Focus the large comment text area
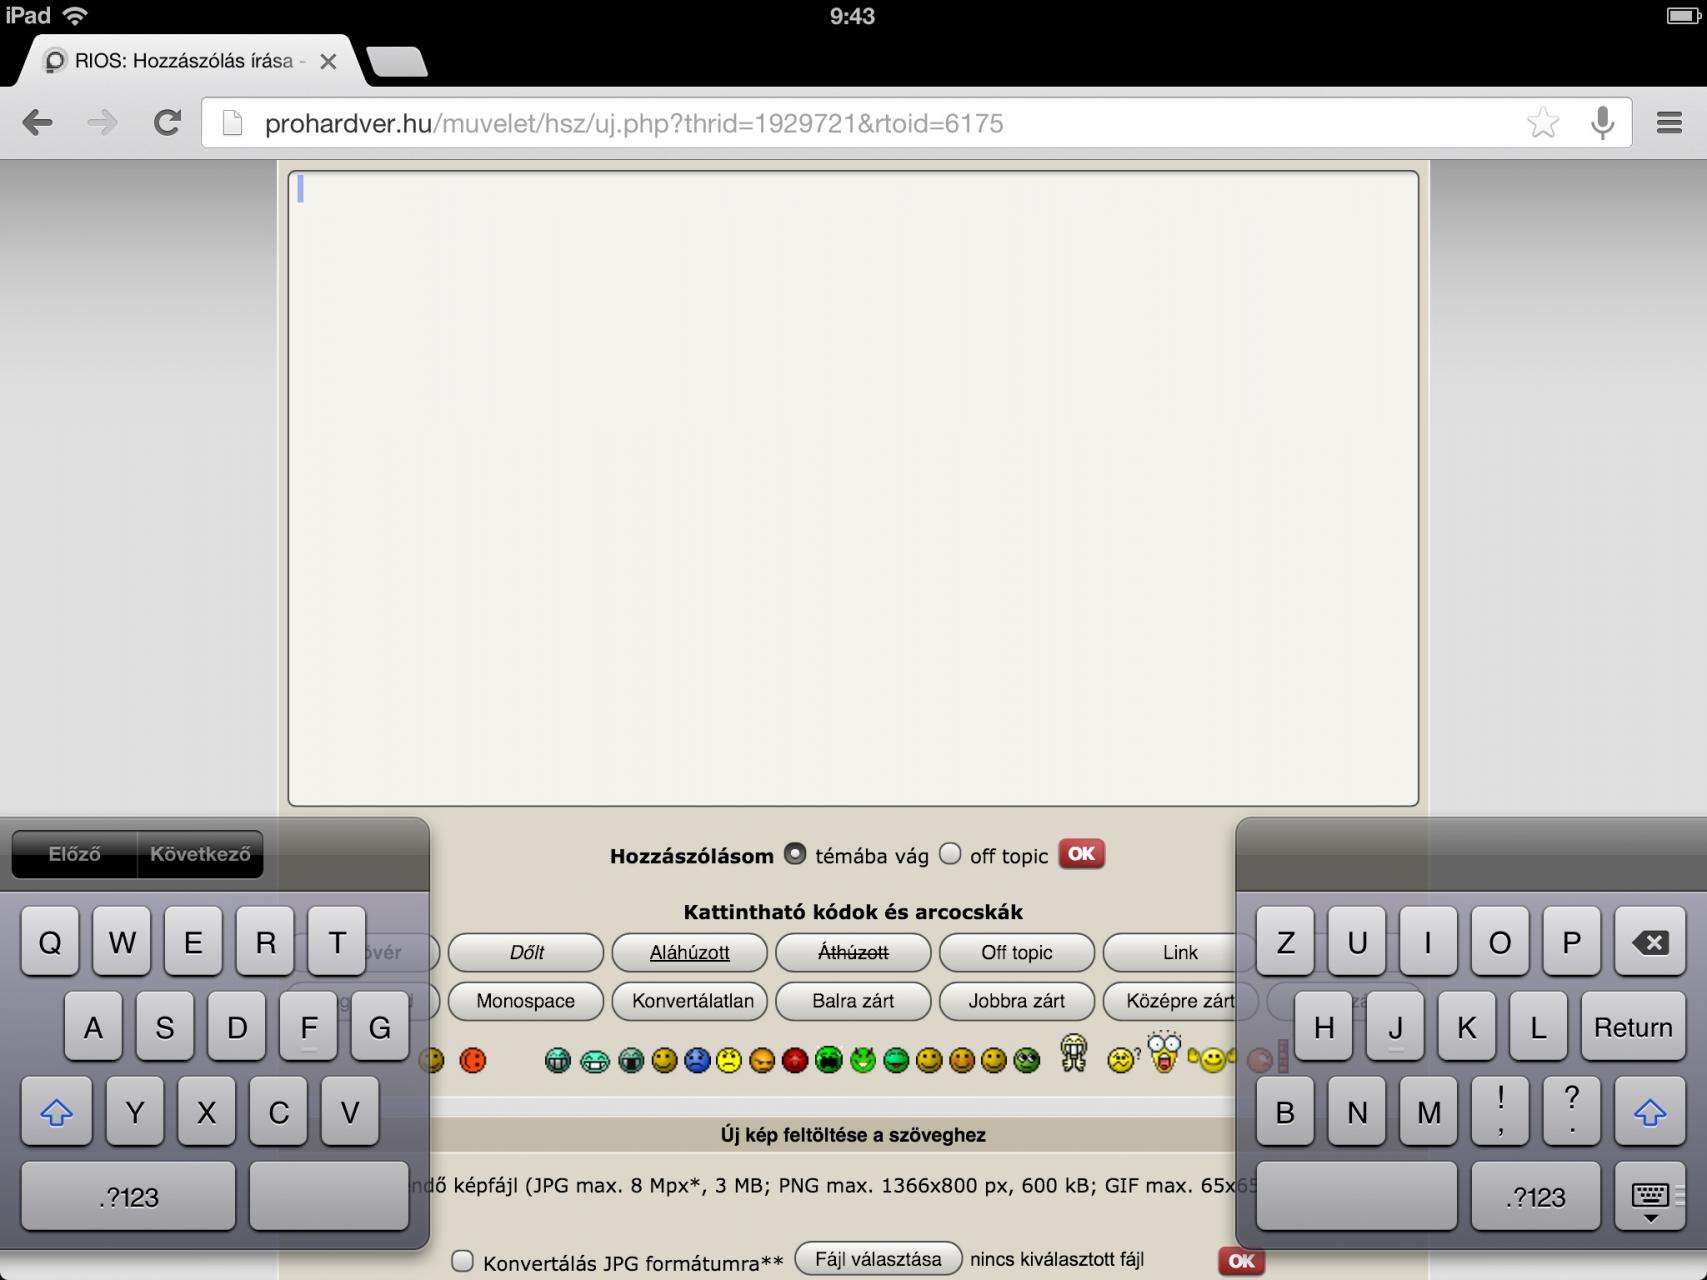The height and width of the screenshot is (1280, 1707). (853, 488)
